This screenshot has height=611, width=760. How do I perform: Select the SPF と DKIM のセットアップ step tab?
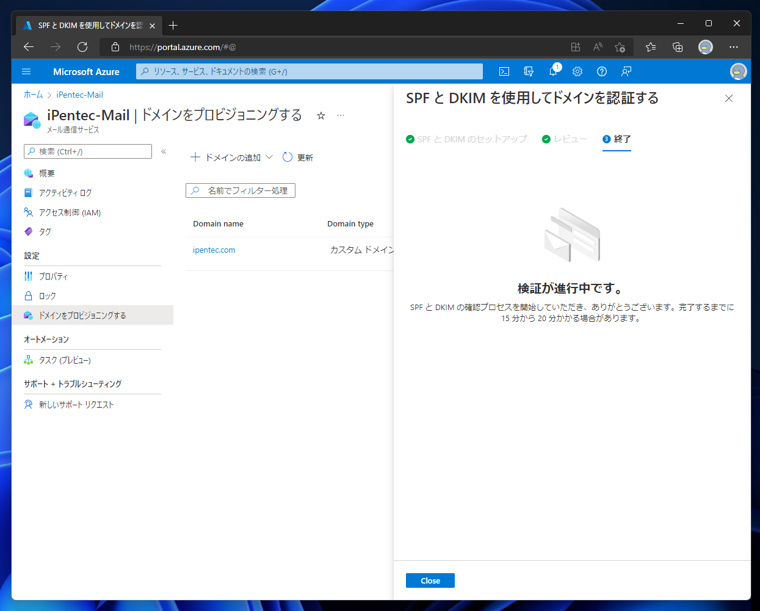pos(466,139)
